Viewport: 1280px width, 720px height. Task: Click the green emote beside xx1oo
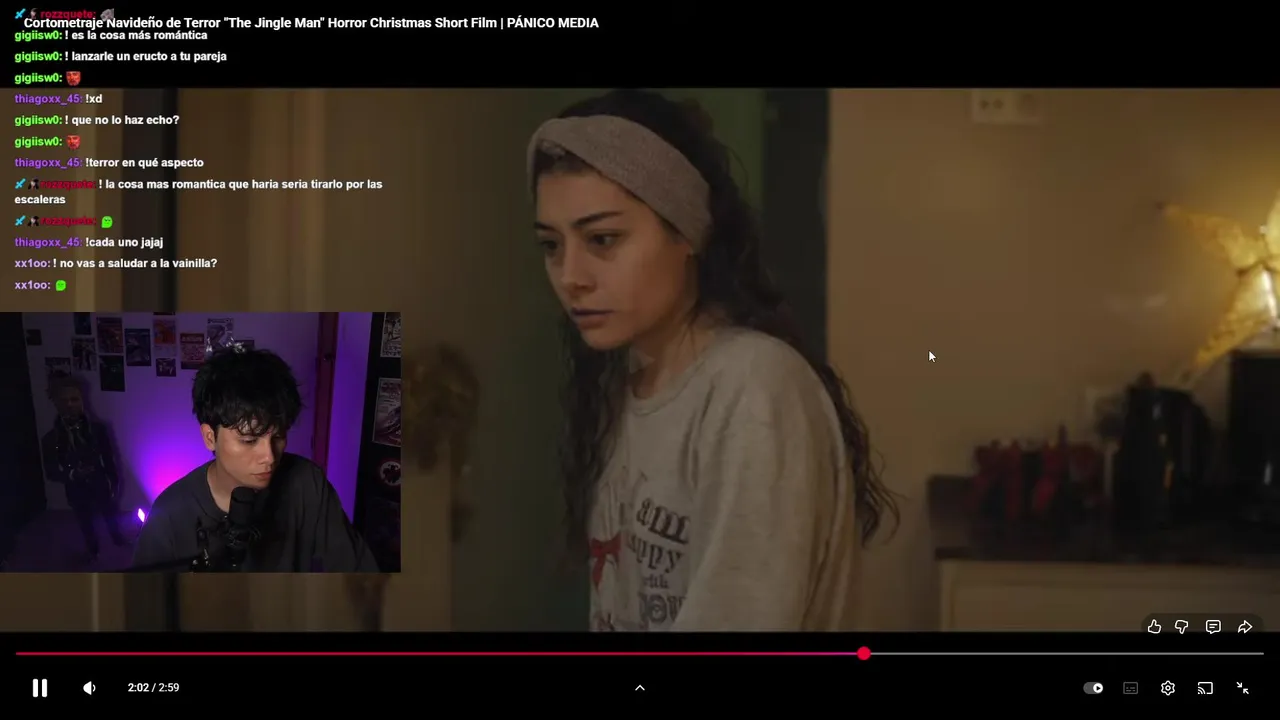point(61,286)
